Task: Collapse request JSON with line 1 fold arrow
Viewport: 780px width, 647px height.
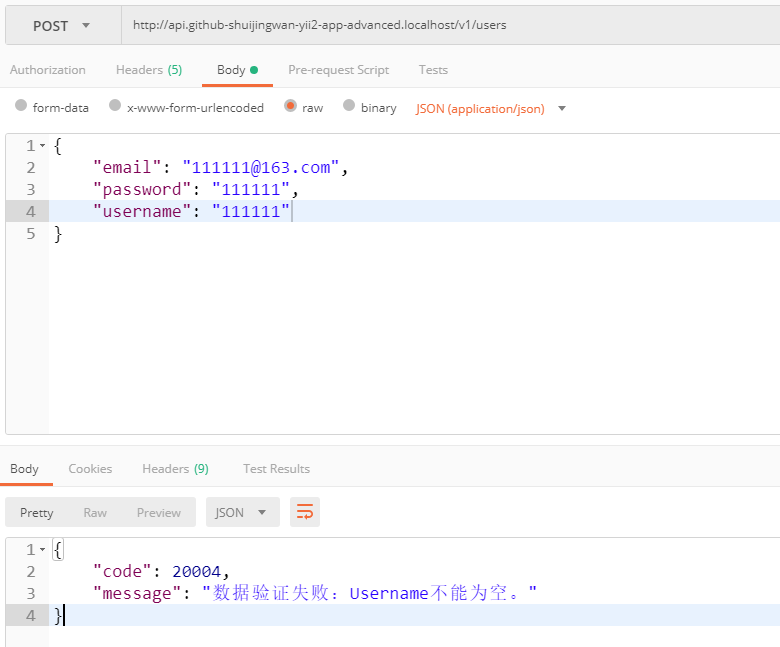Action: click(42, 146)
